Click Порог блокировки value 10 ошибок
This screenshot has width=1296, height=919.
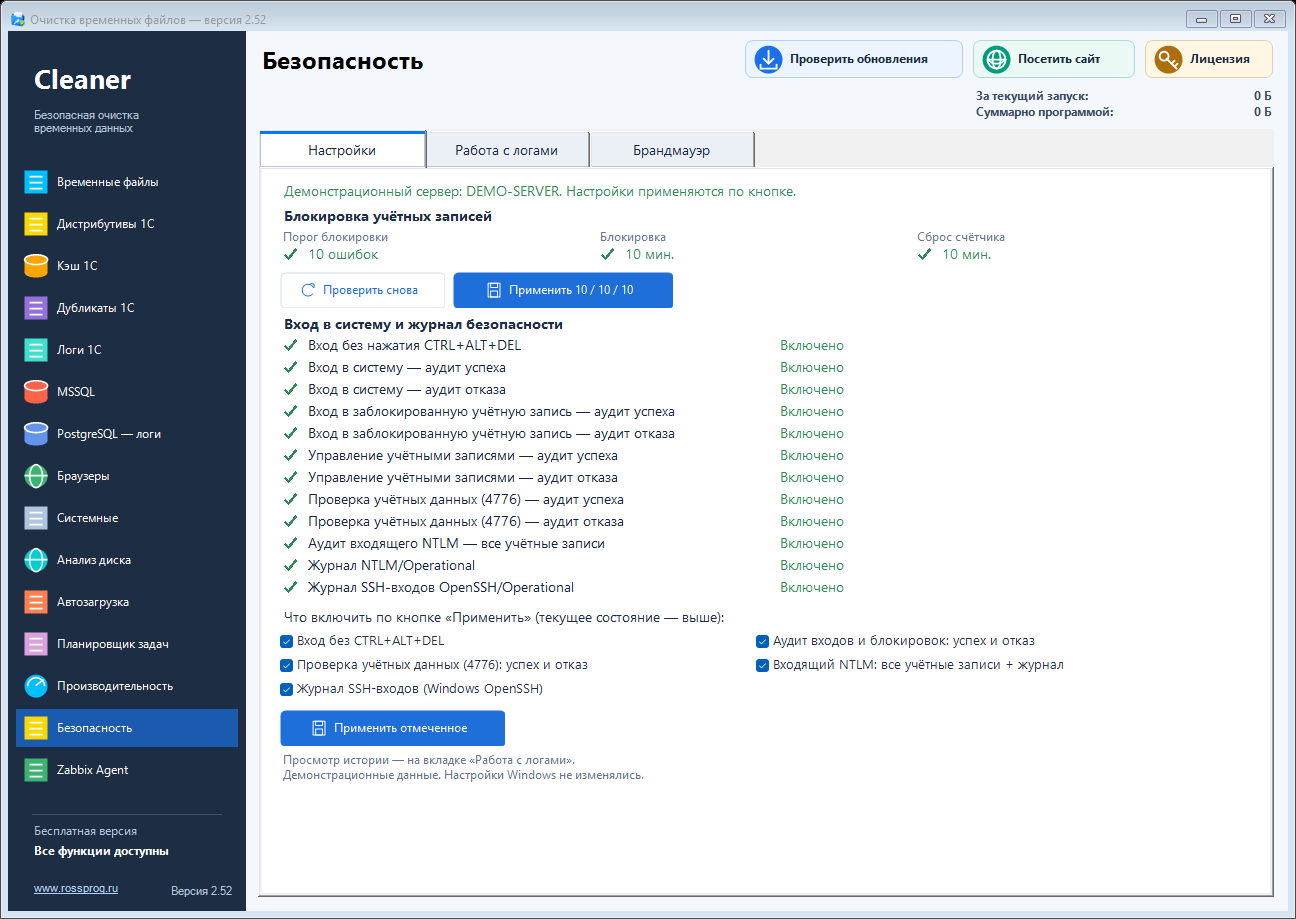pyautogui.click(x=343, y=254)
